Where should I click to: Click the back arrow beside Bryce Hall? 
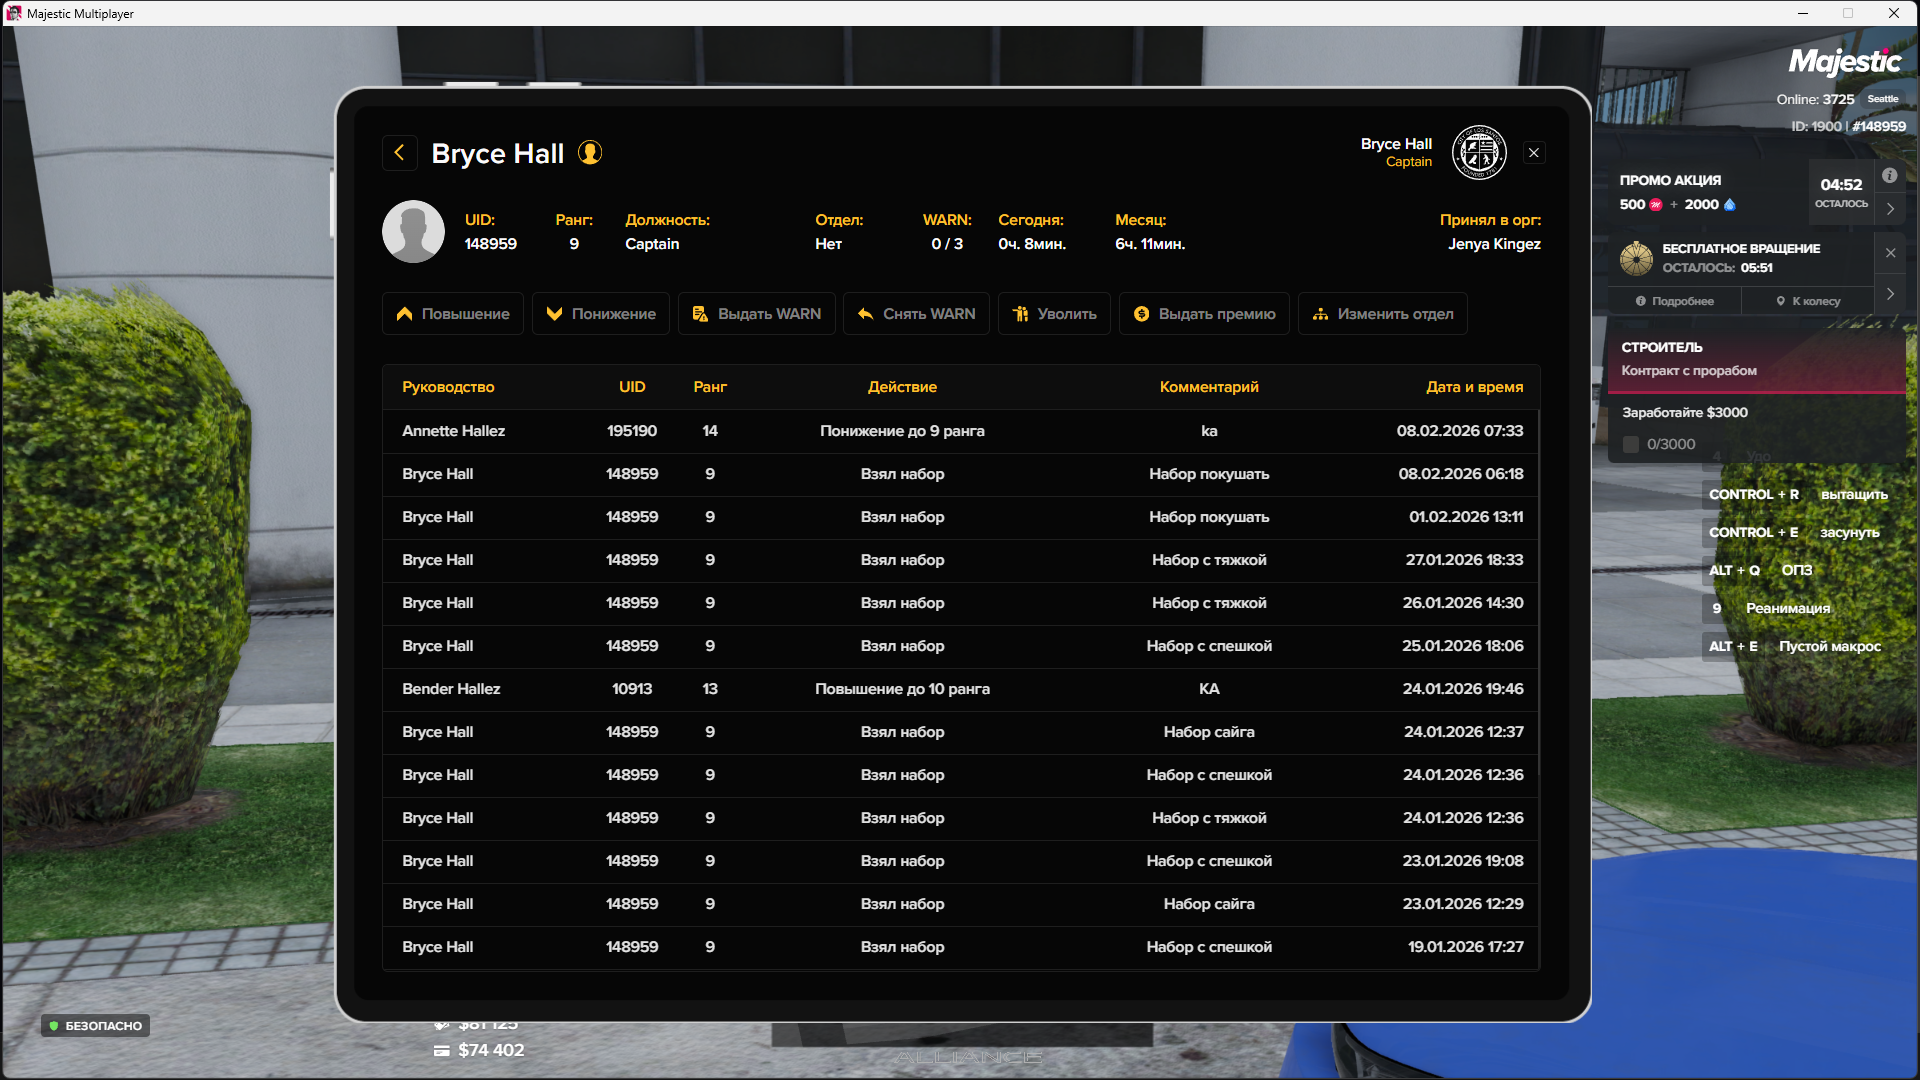point(400,153)
